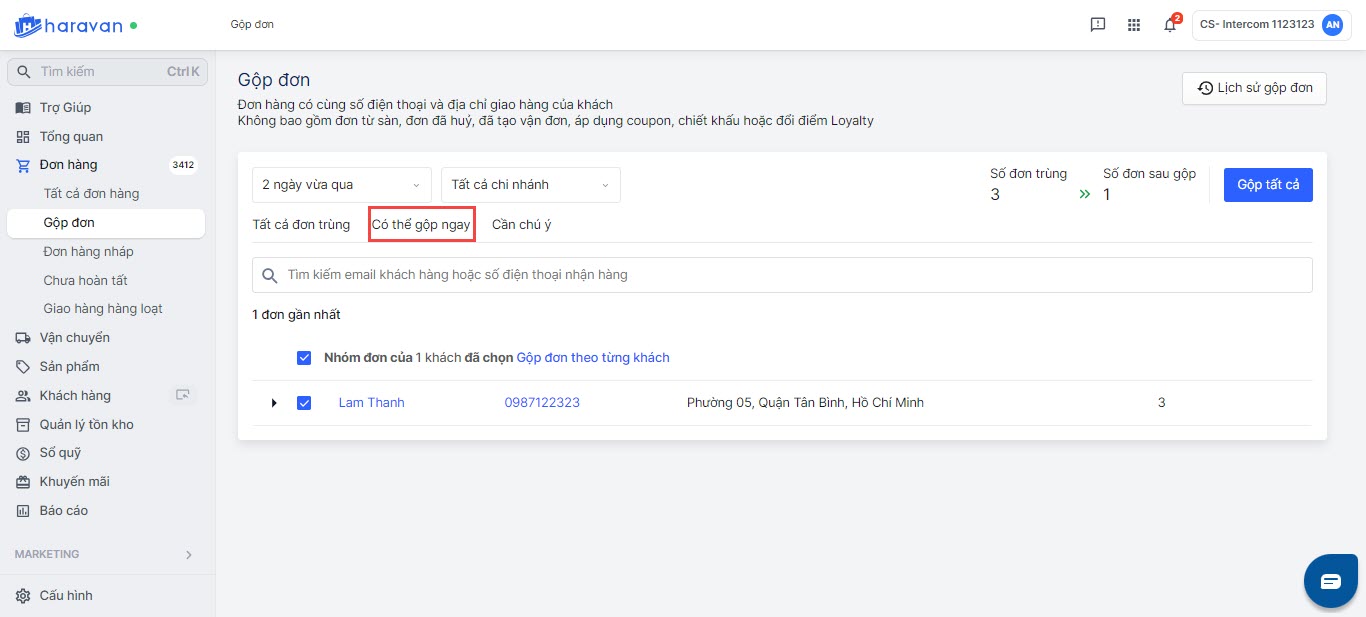The height and width of the screenshot is (617, 1366).
Task: Click the icon beside Khách hàng label
Action: [183, 395]
